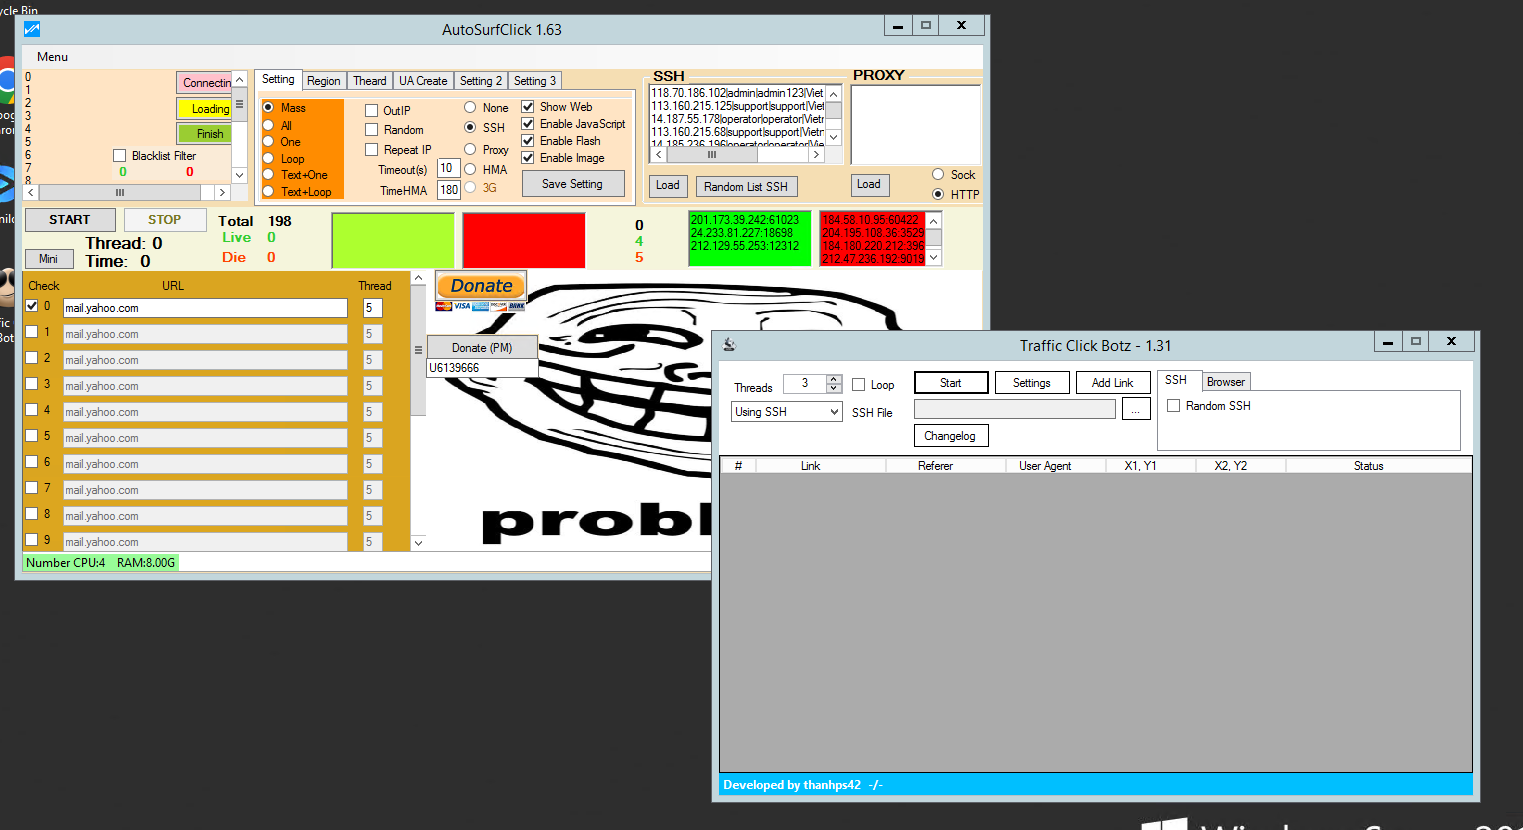The image size is (1523, 830).
Task: Open Settings in Traffic Click Botz
Action: pos(1032,383)
